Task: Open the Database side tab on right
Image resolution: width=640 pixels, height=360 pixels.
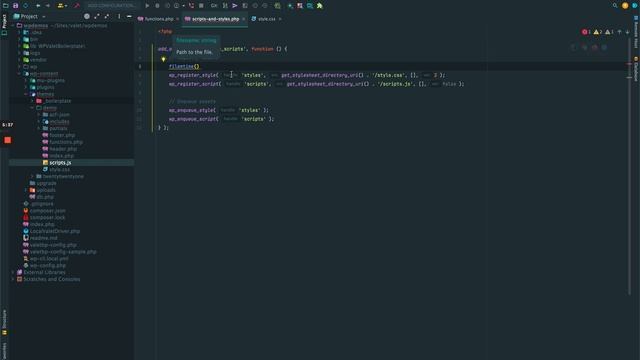Action: (x=636, y=69)
